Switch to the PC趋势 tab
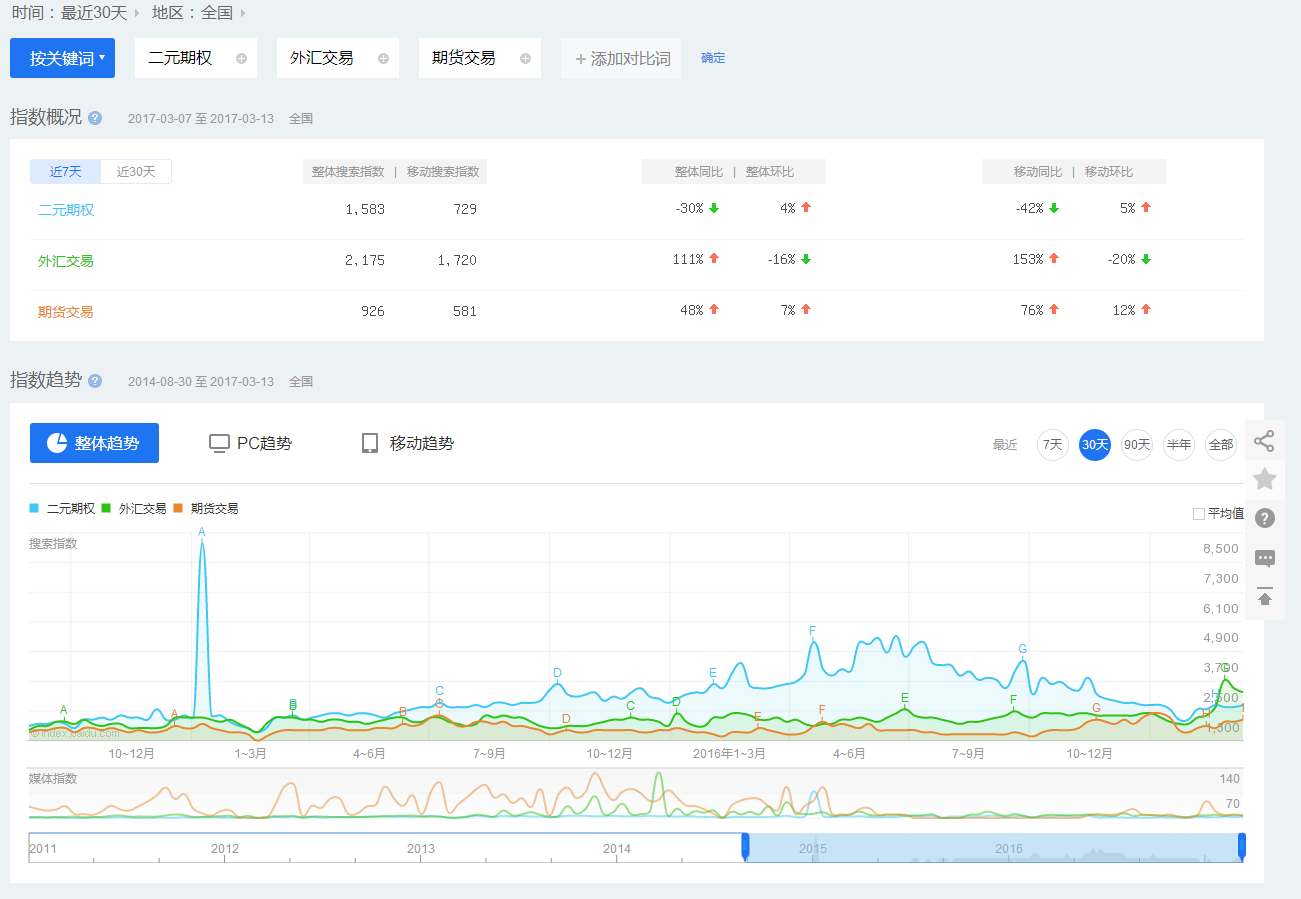The height and width of the screenshot is (899, 1301). pyautogui.click(x=250, y=443)
